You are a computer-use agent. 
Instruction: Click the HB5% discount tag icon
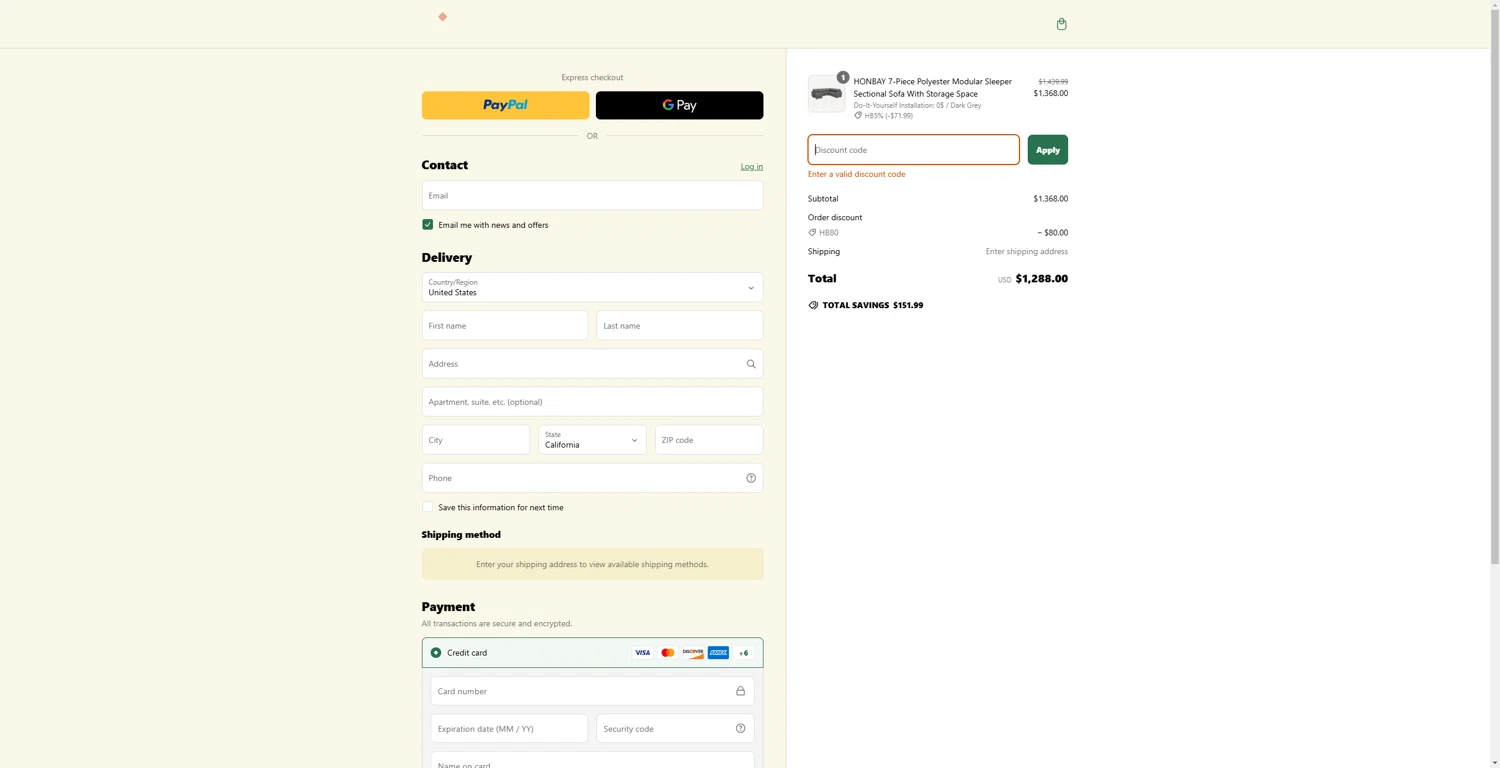click(x=858, y=115)
